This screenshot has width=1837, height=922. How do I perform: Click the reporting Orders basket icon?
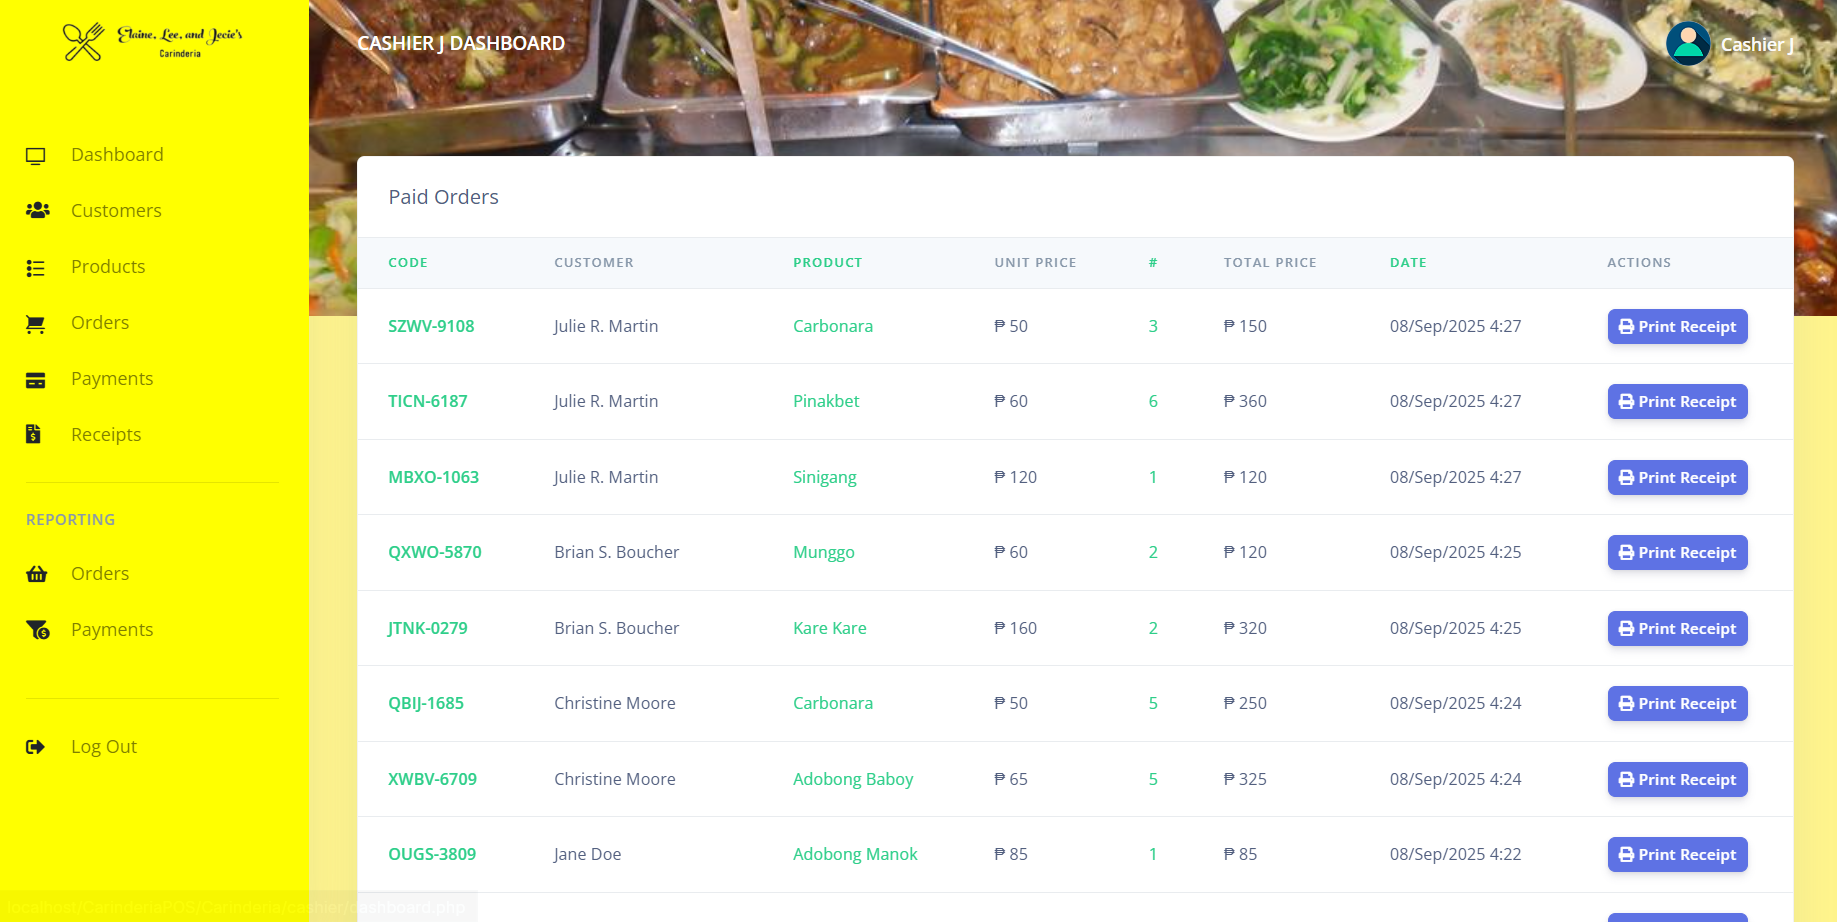click(37, 574)
